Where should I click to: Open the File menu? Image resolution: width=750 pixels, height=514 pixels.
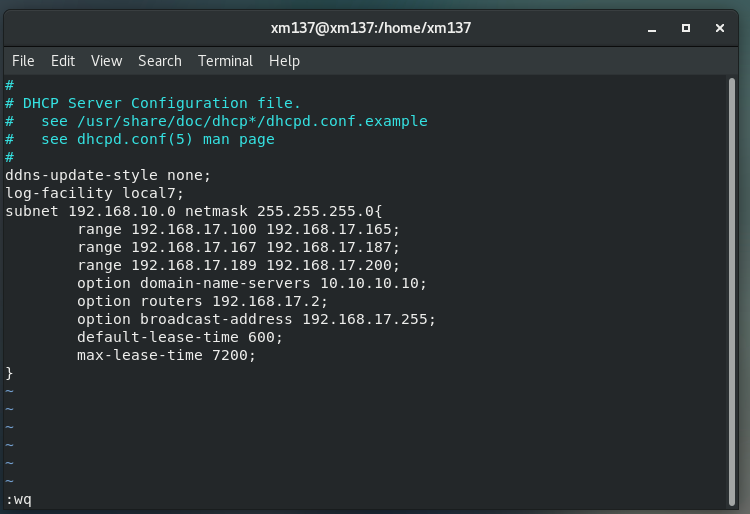coord(23,61)
